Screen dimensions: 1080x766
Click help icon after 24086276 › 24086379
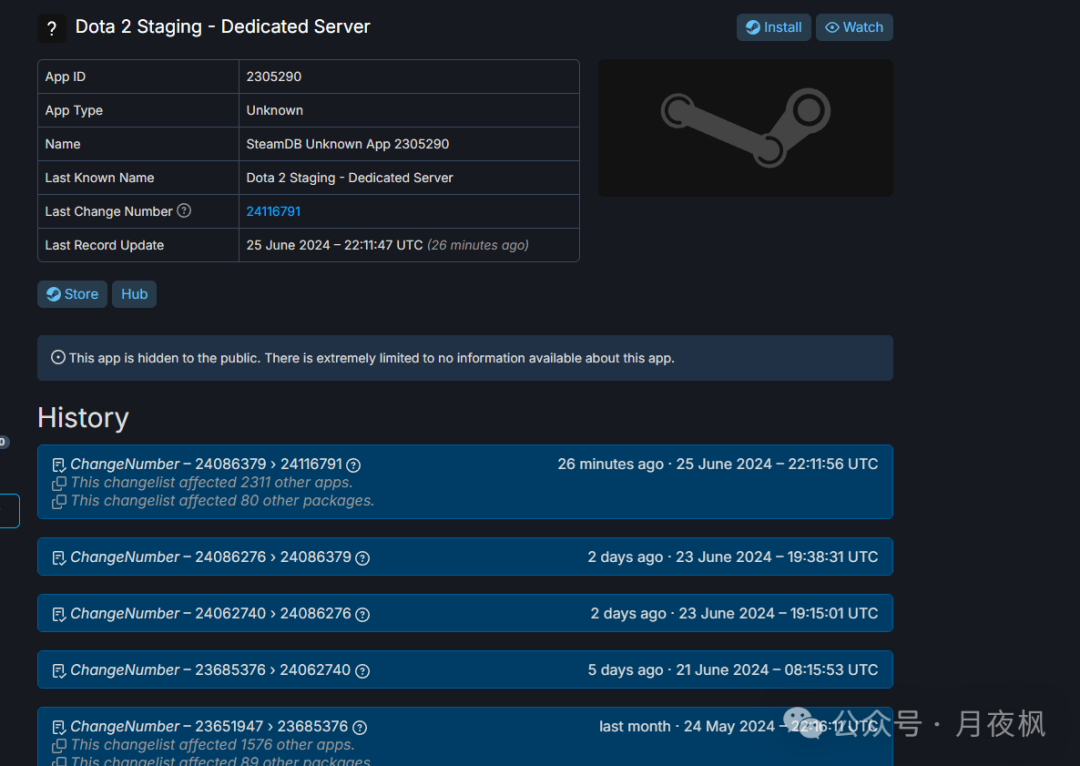(362, 558)
